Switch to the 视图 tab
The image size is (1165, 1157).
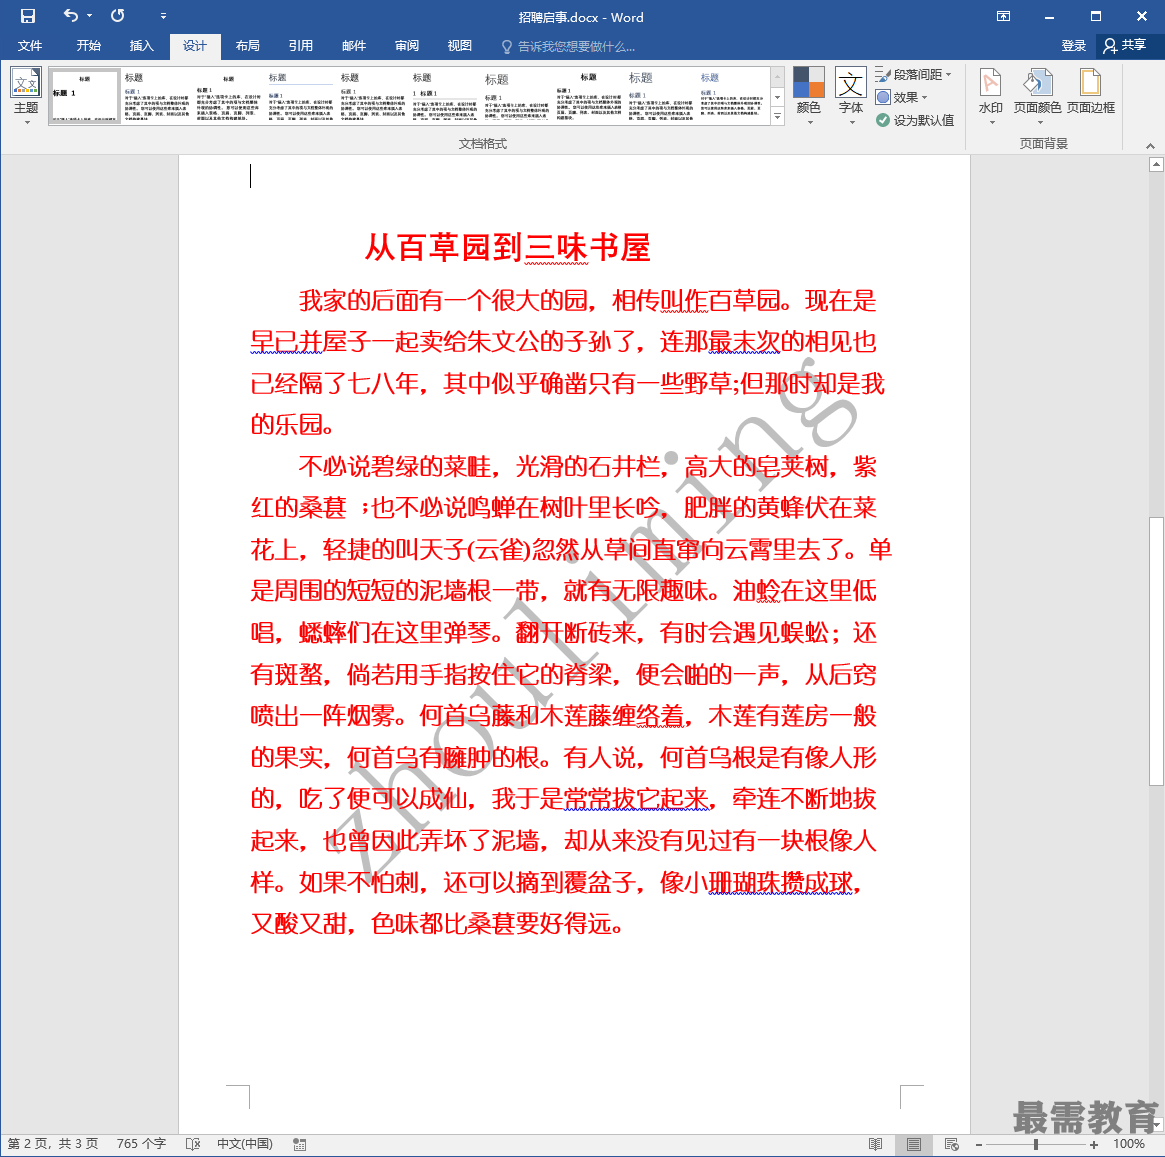(x=459, y=46)
